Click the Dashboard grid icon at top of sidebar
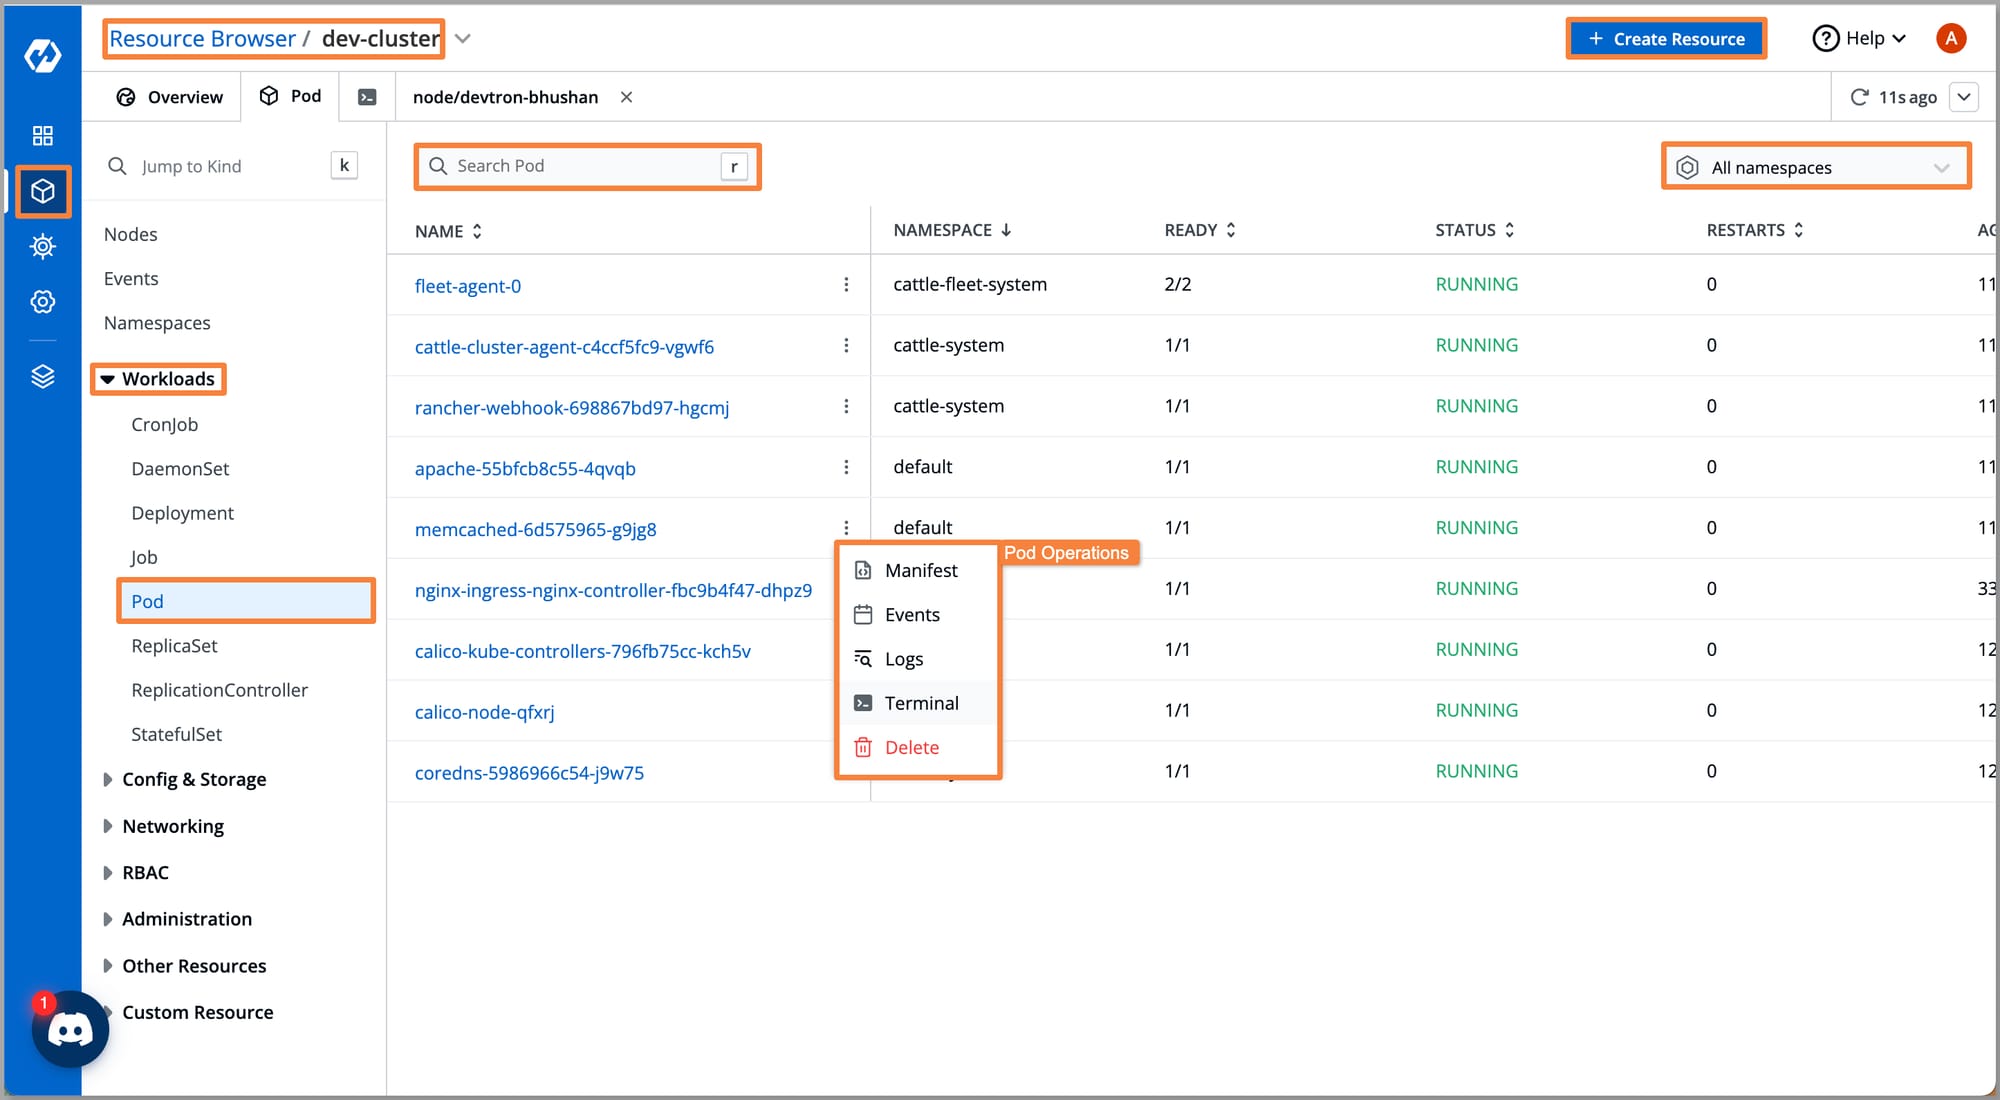The width and height of the screenshot is (2000, 1100). pos(41,134)
